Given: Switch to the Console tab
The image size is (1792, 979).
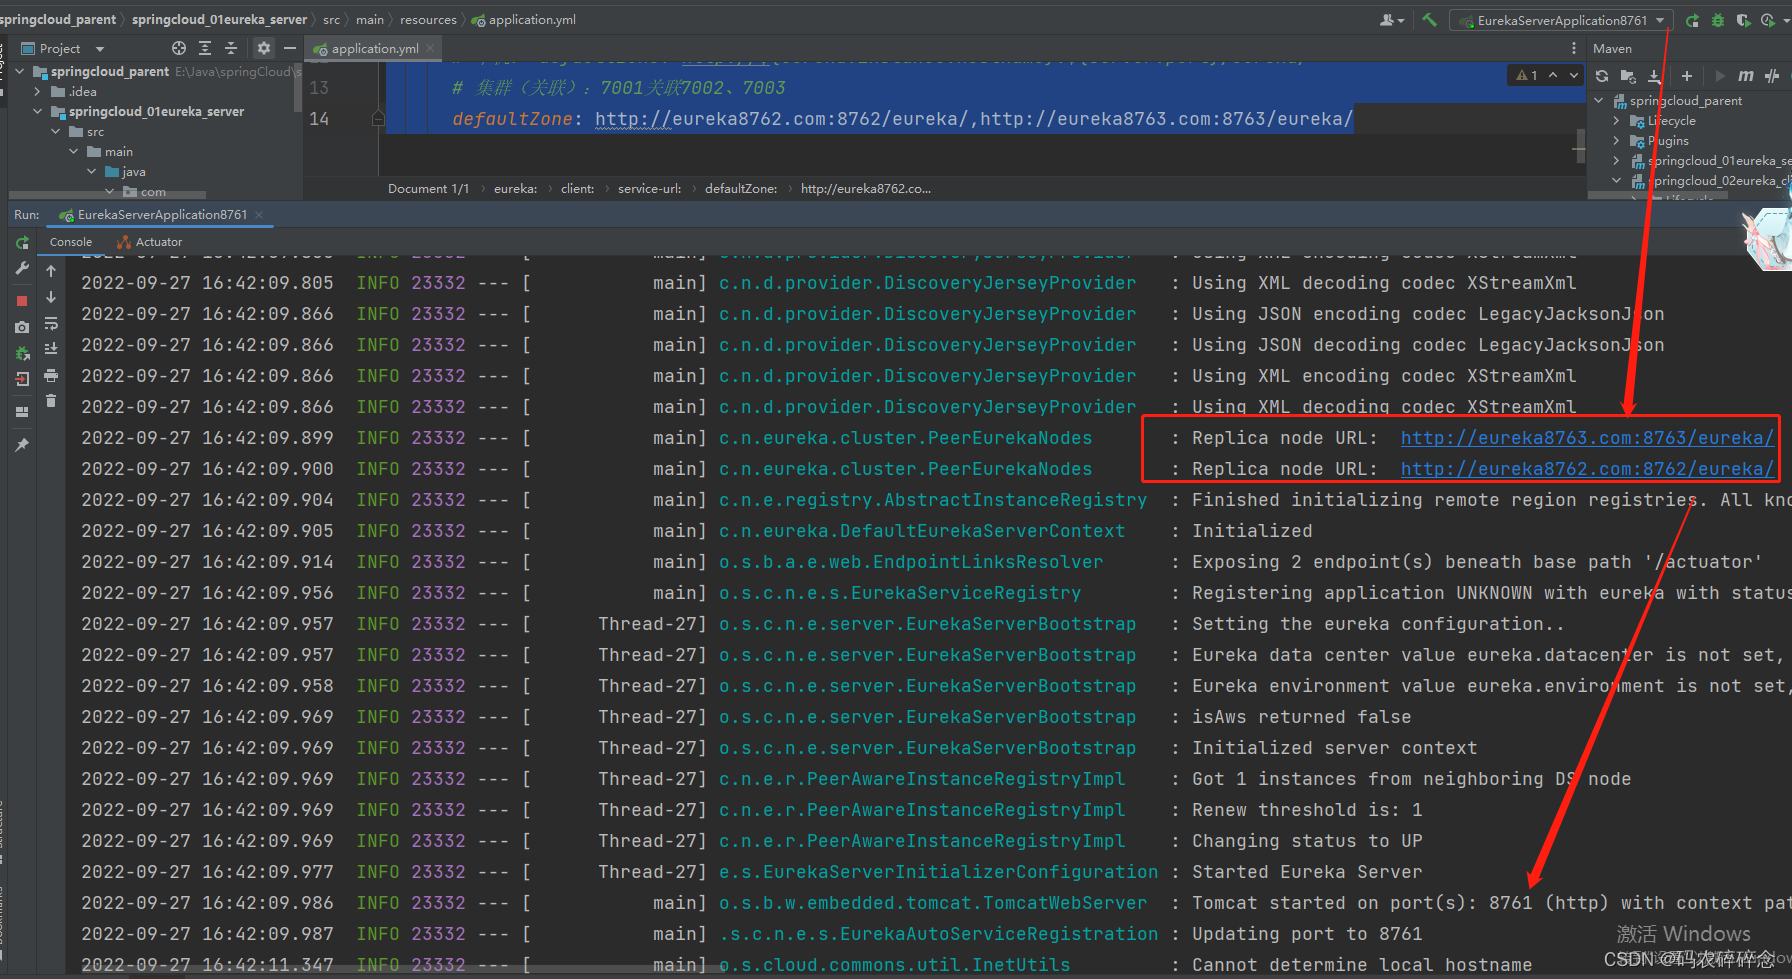Looking at the screenshot, I should (71, 242).
